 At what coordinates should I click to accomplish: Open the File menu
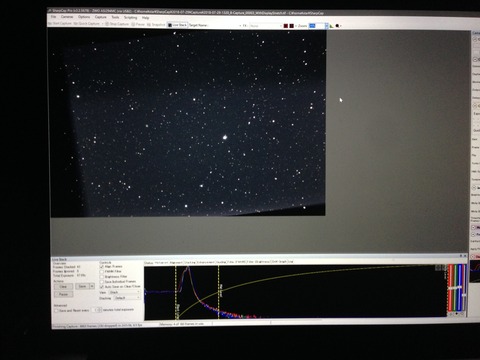pyautogui.click(x=53, y=17)
